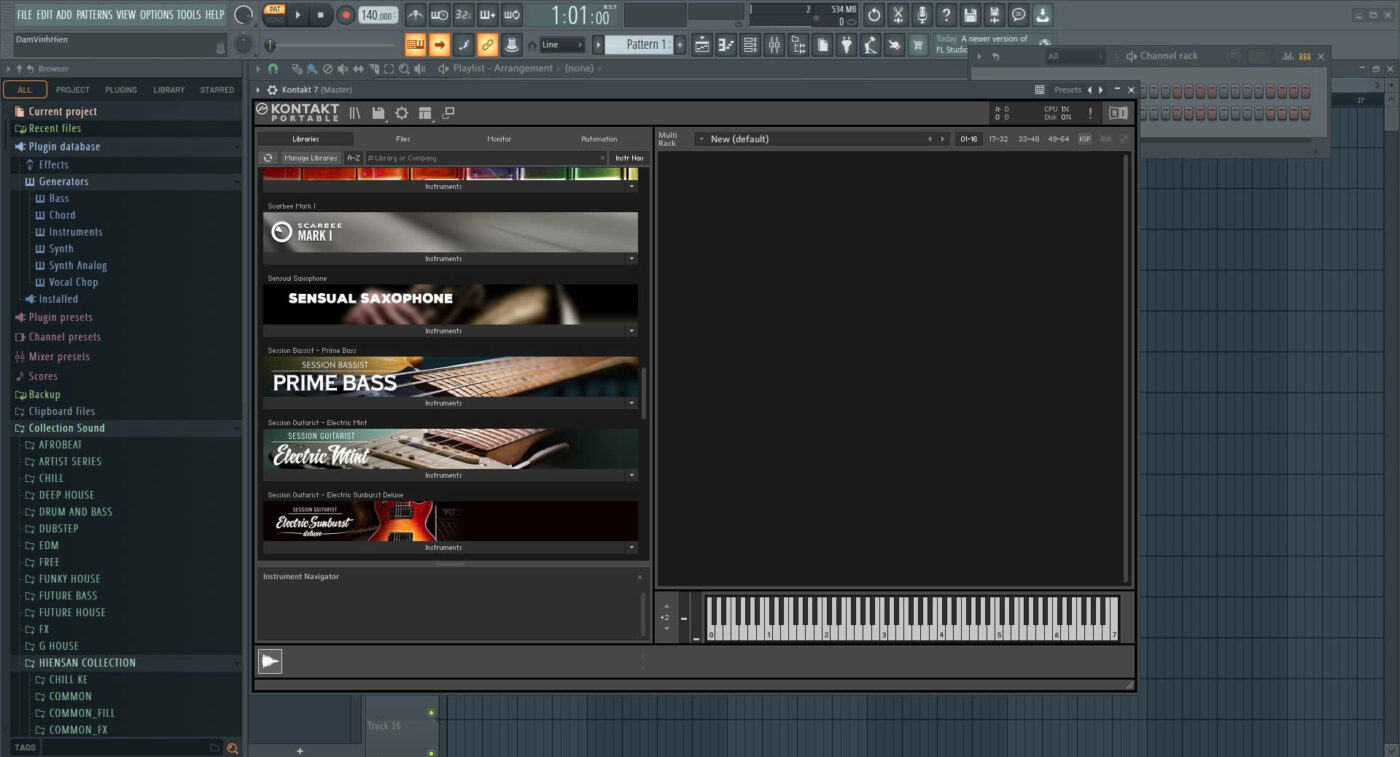Open piano roll toolbar icon
1400x757 pixels.
(x=726, y=45)
